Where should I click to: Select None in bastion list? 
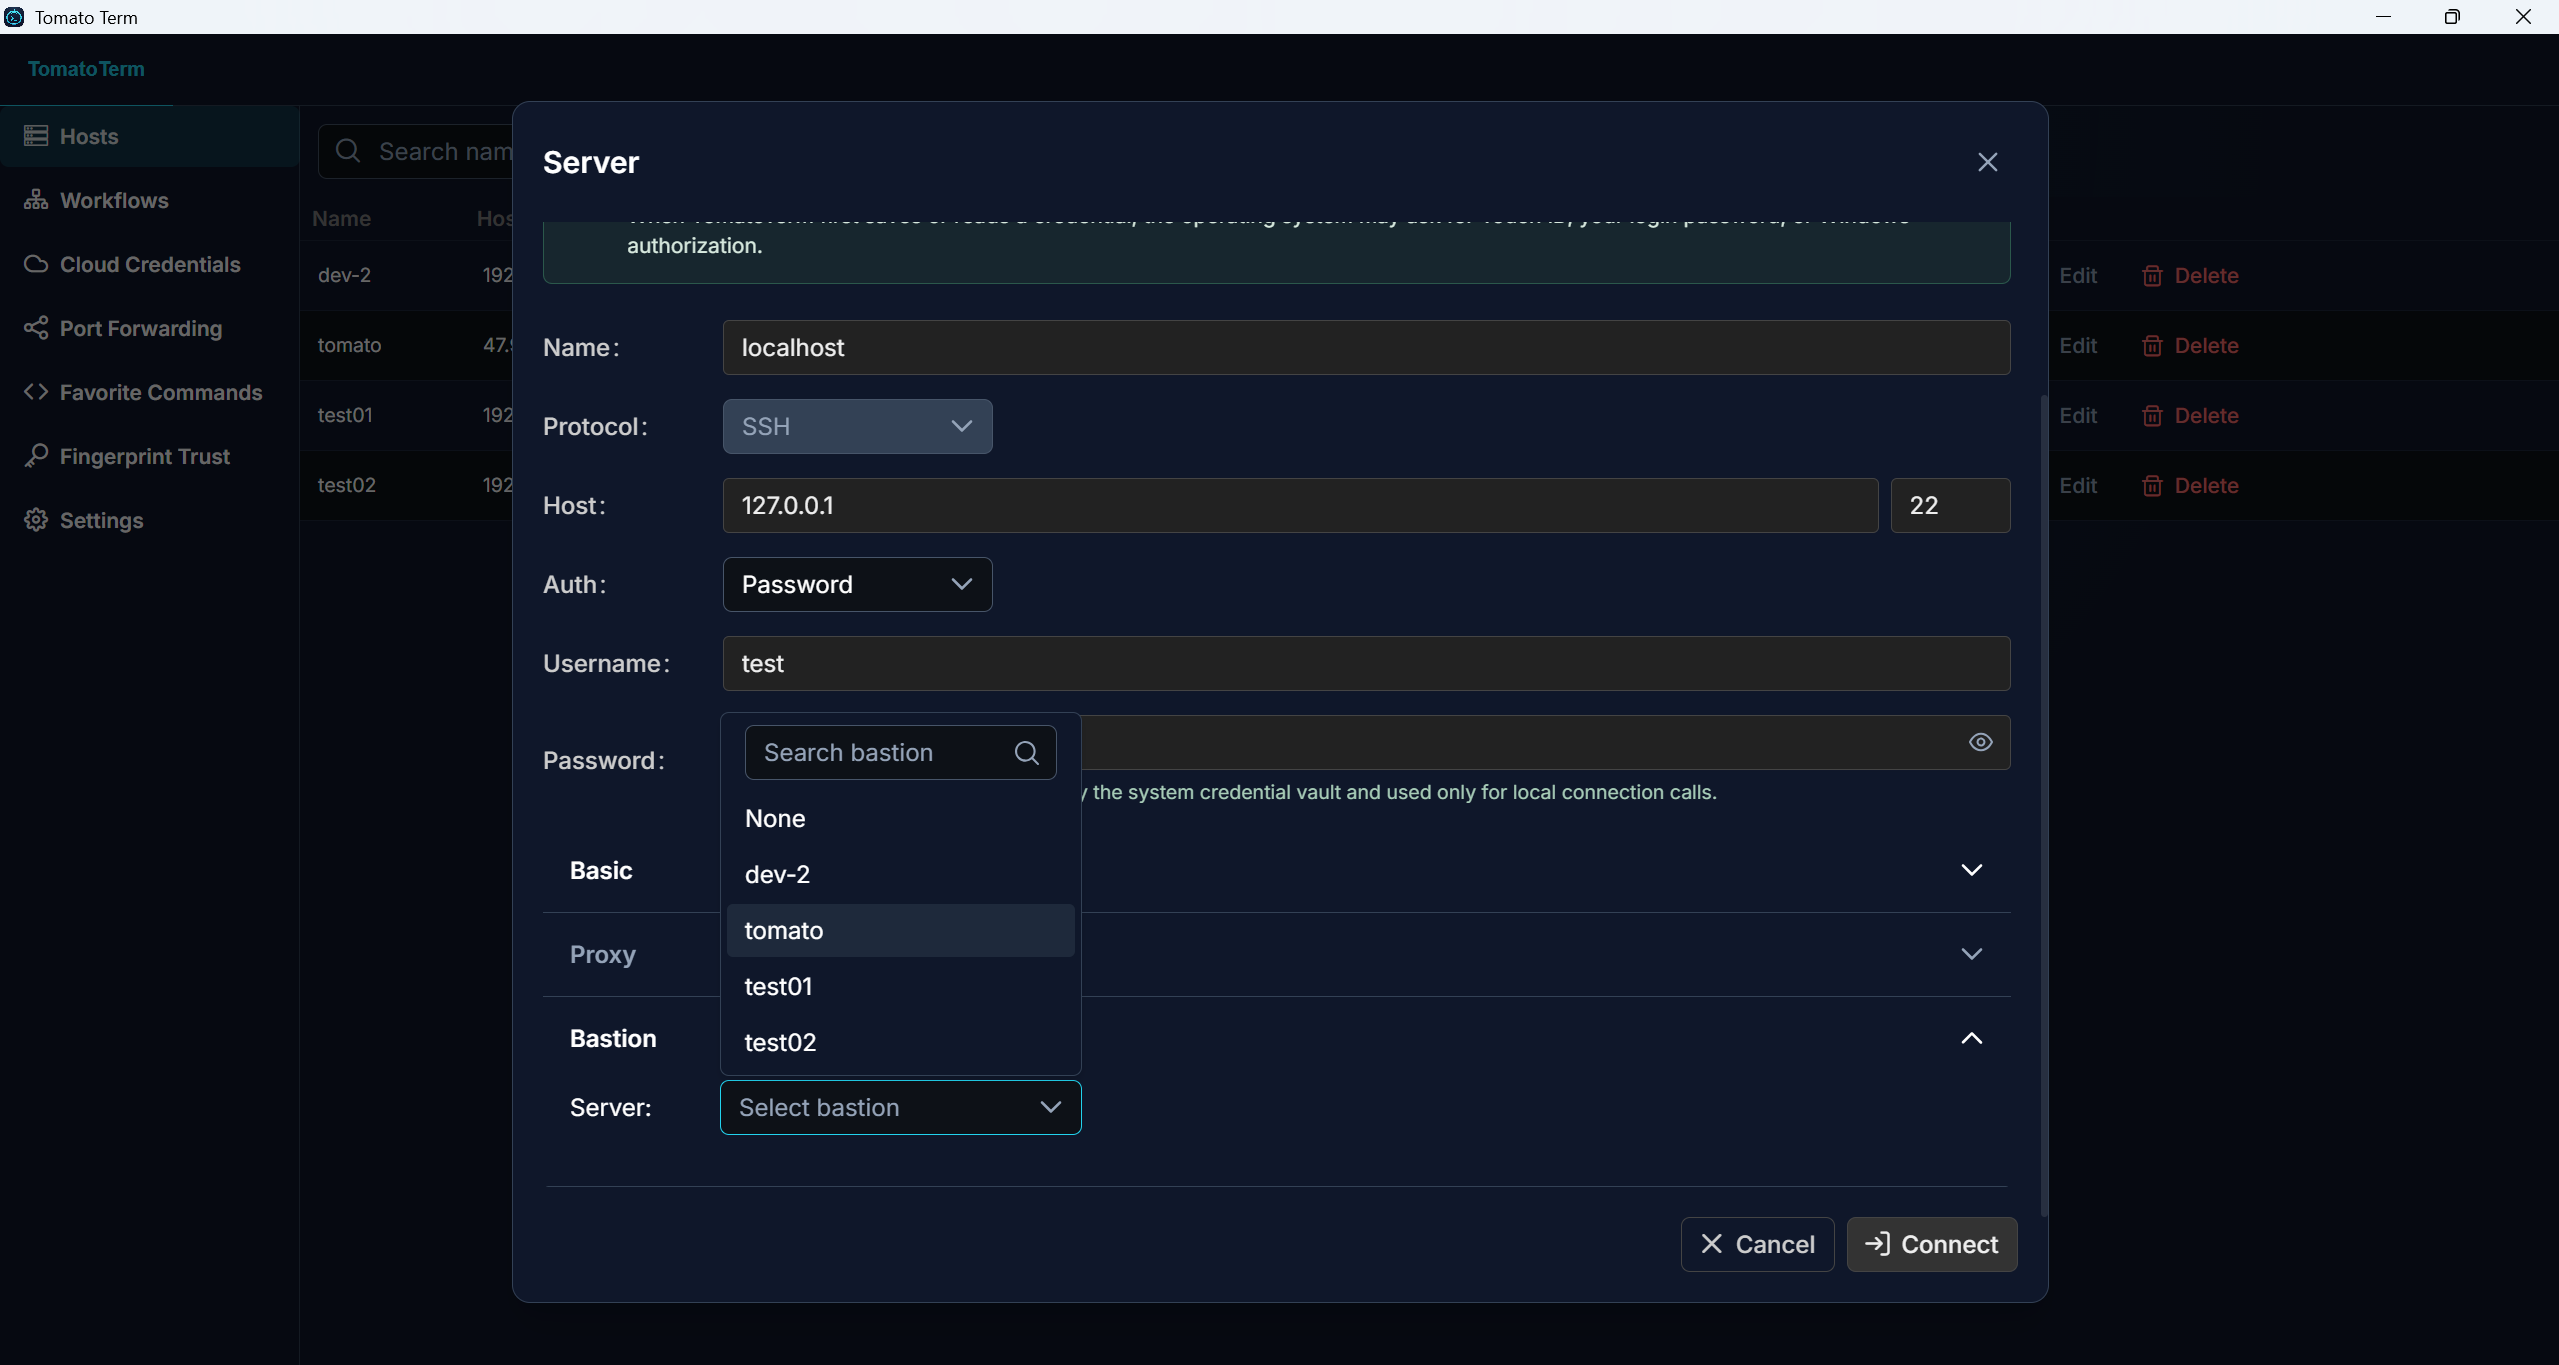[x=900, y=818]
